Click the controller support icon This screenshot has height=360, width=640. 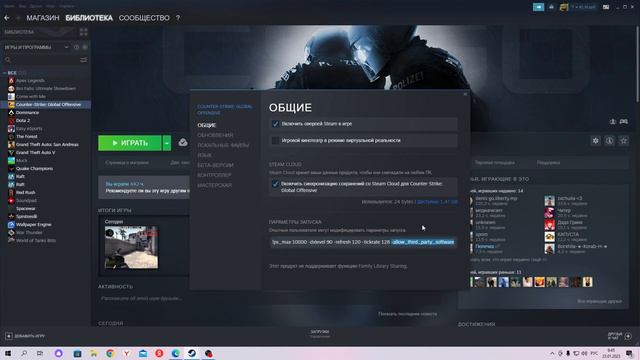pos(624,122)
